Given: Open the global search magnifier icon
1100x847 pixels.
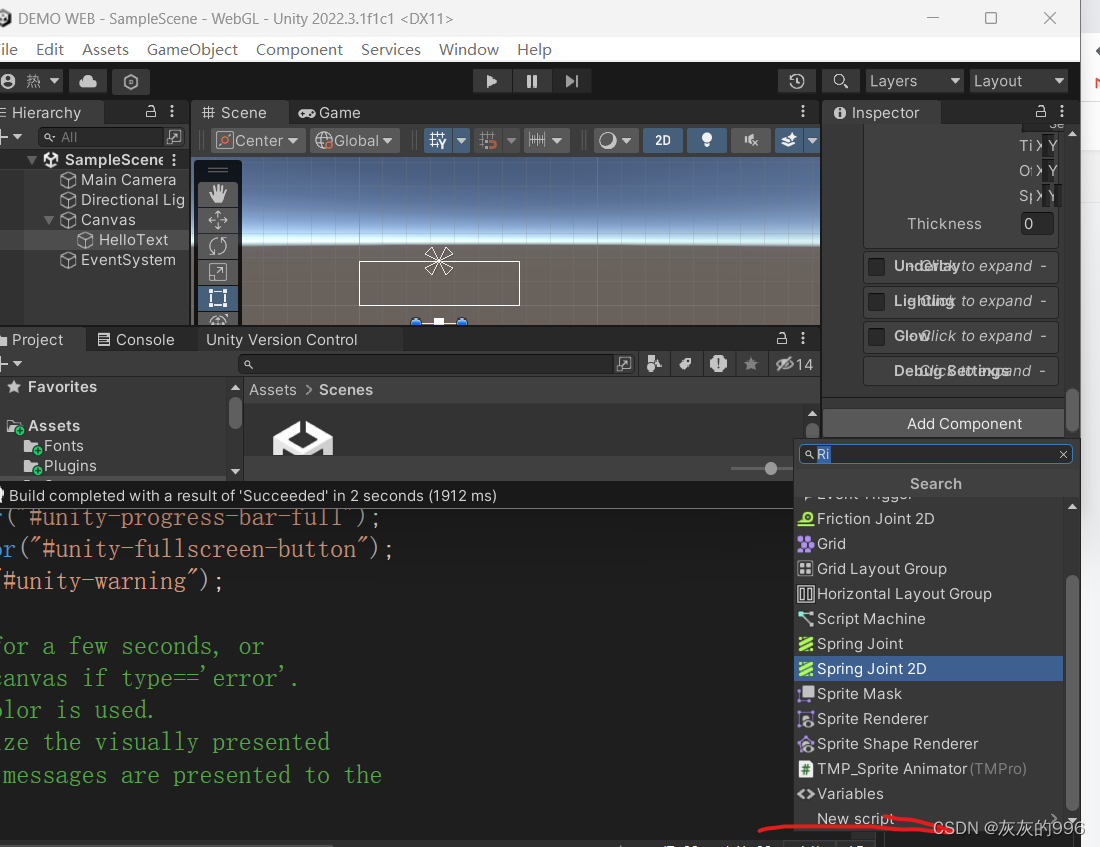Looking at the screenshot, I should pos(840,81).
